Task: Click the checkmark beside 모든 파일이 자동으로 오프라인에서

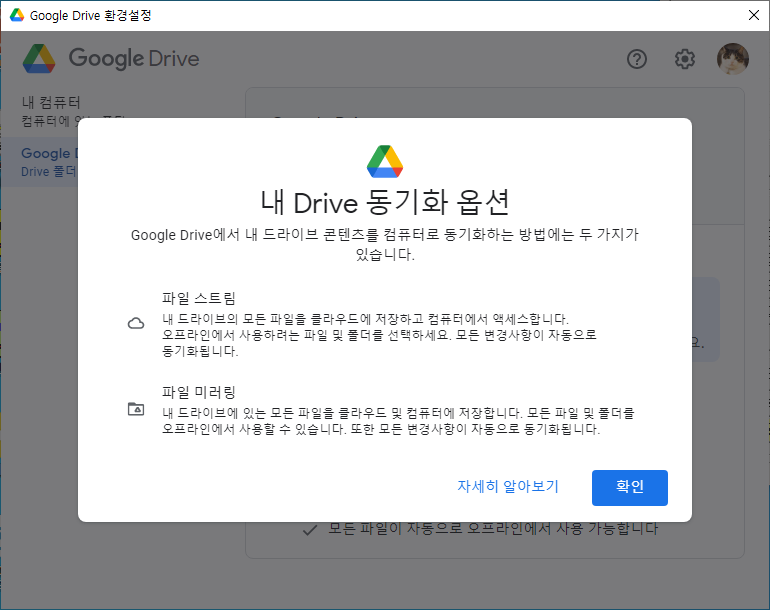Action: click(x=309, y=530)
